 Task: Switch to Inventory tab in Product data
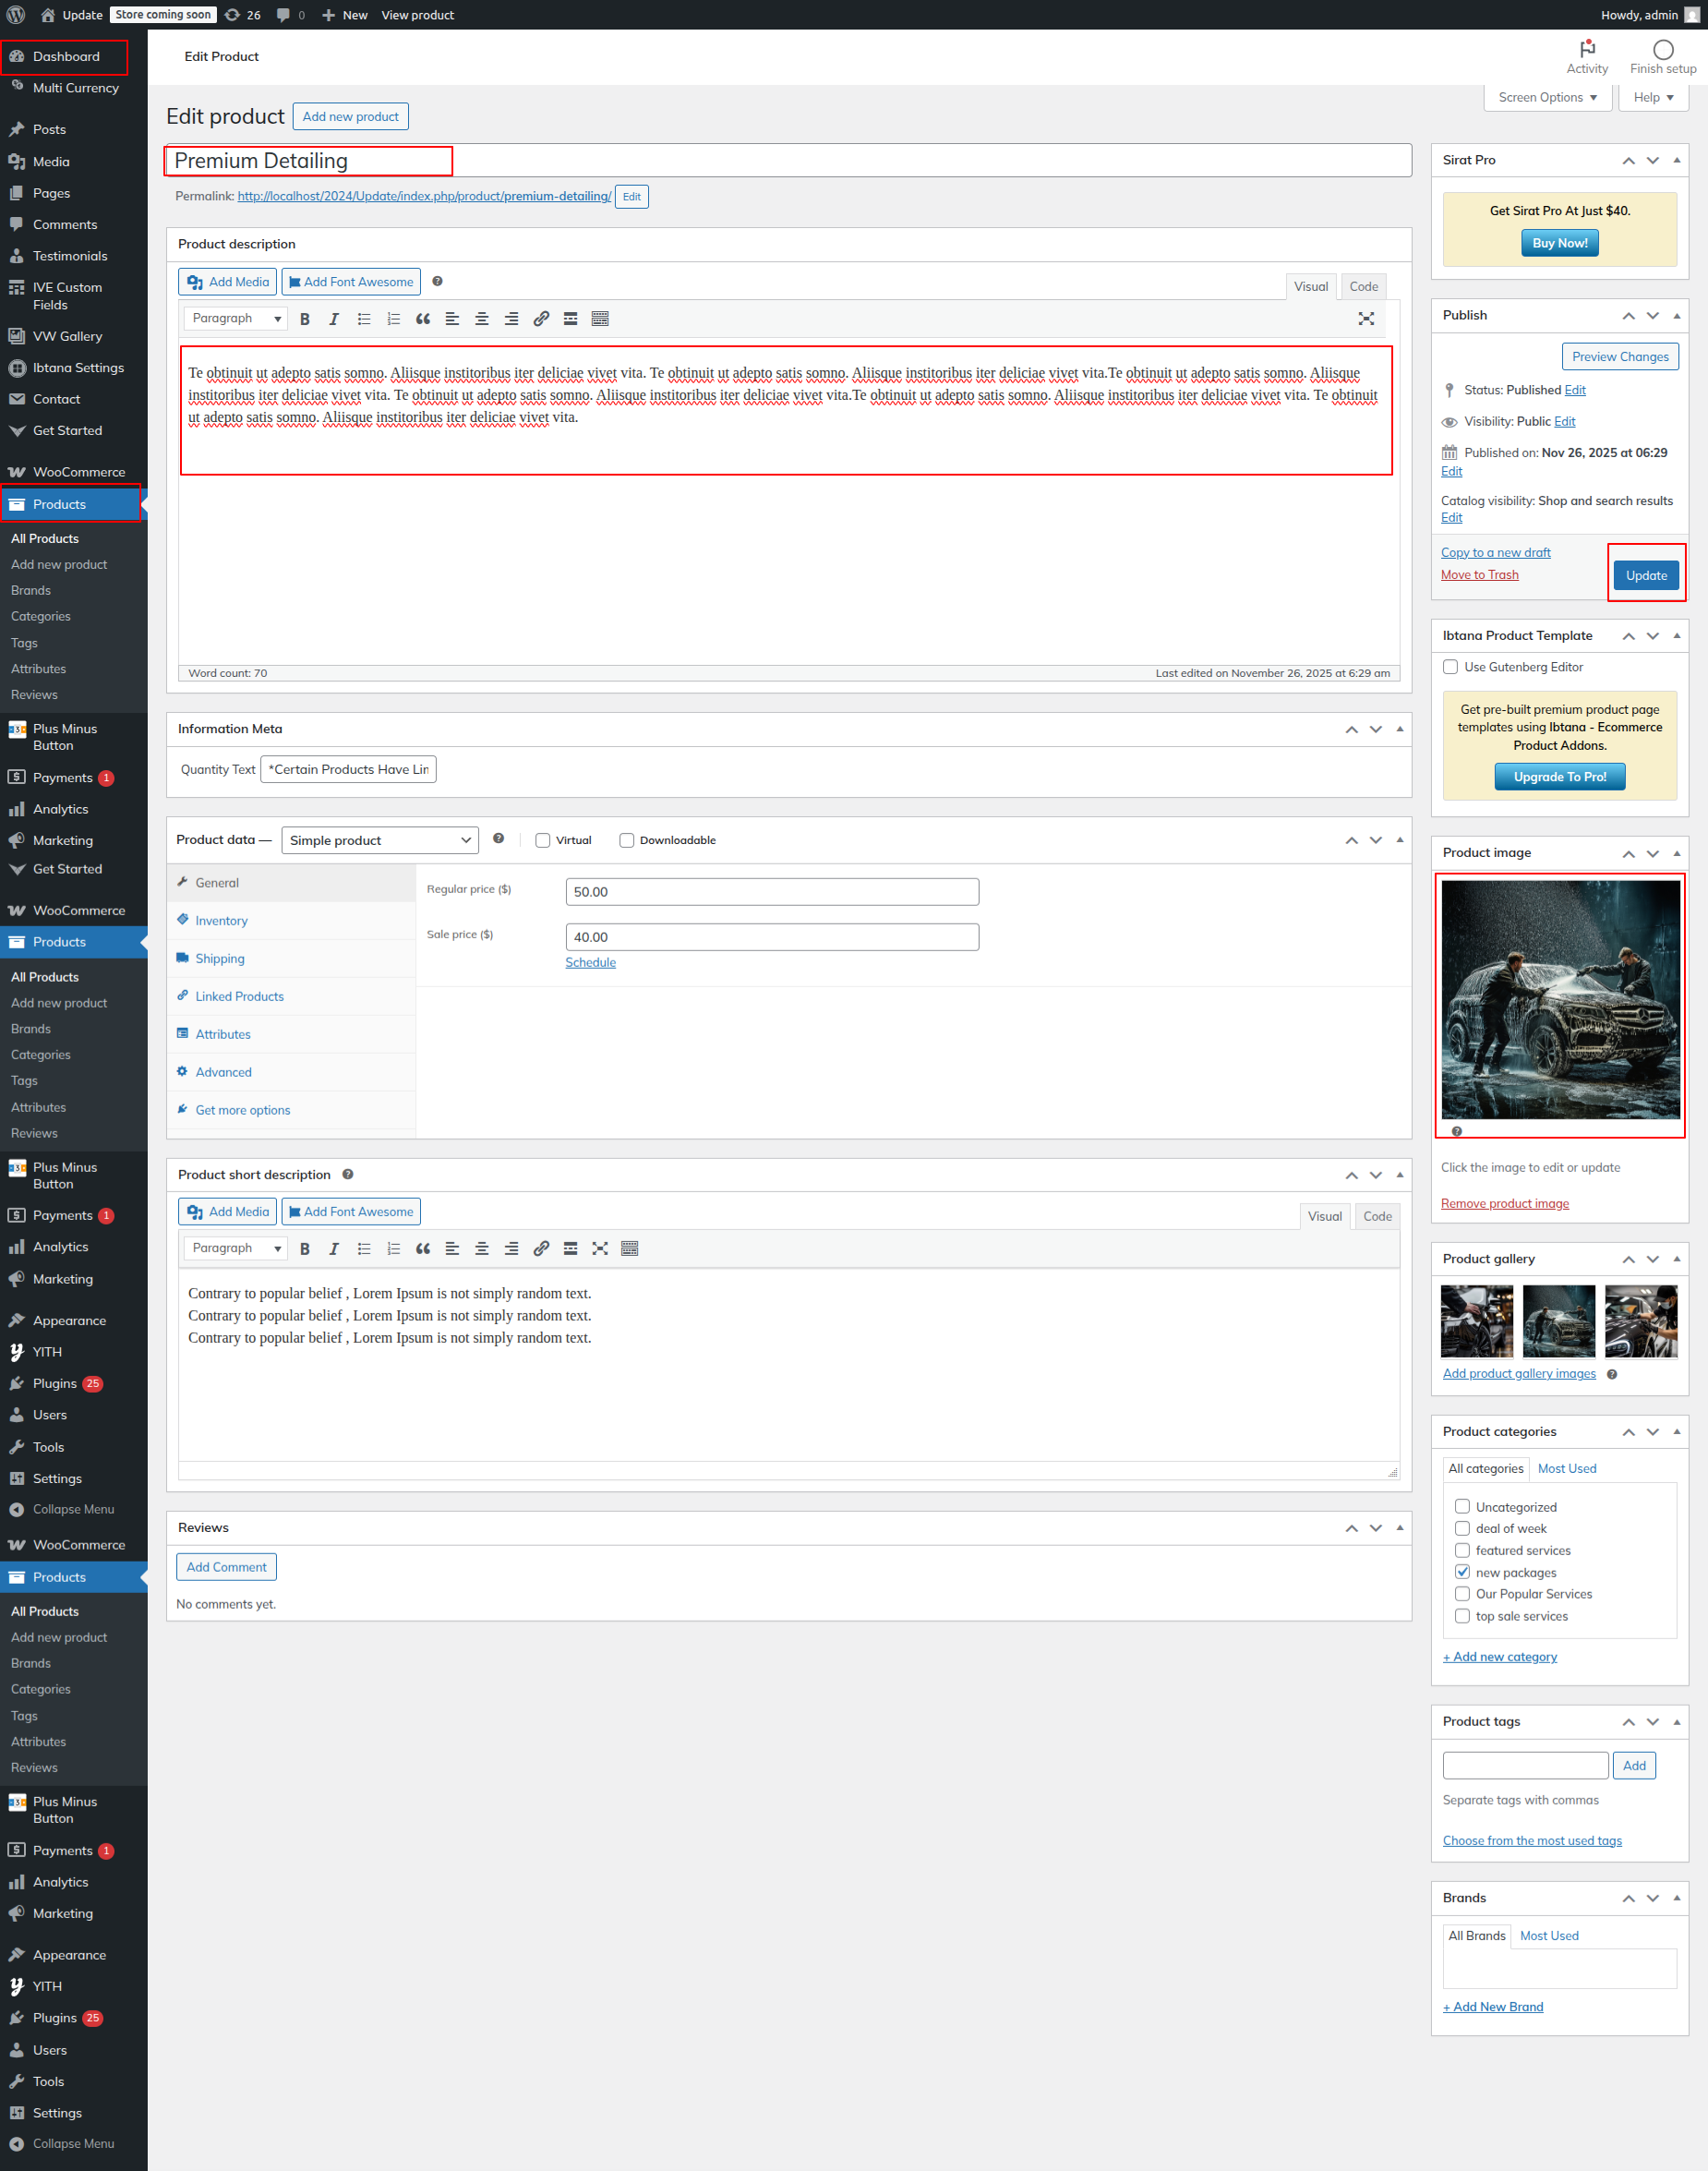pyautogui.click(x=221, y=921)
